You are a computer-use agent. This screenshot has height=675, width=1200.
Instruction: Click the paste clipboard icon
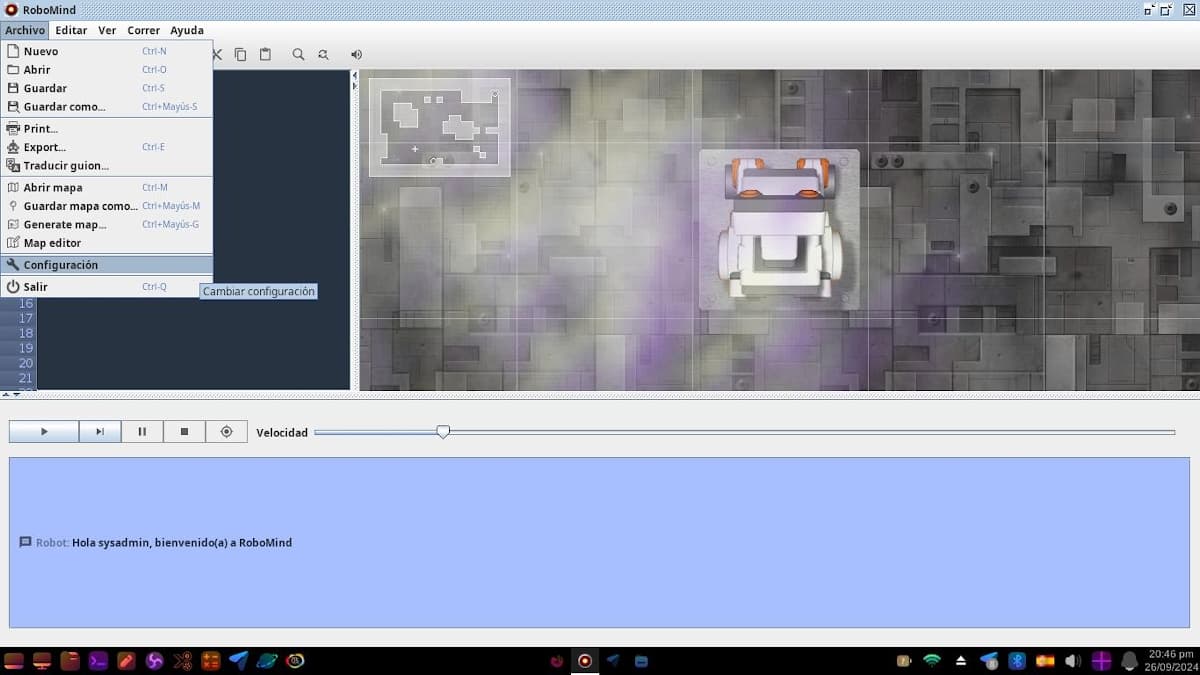265,55
